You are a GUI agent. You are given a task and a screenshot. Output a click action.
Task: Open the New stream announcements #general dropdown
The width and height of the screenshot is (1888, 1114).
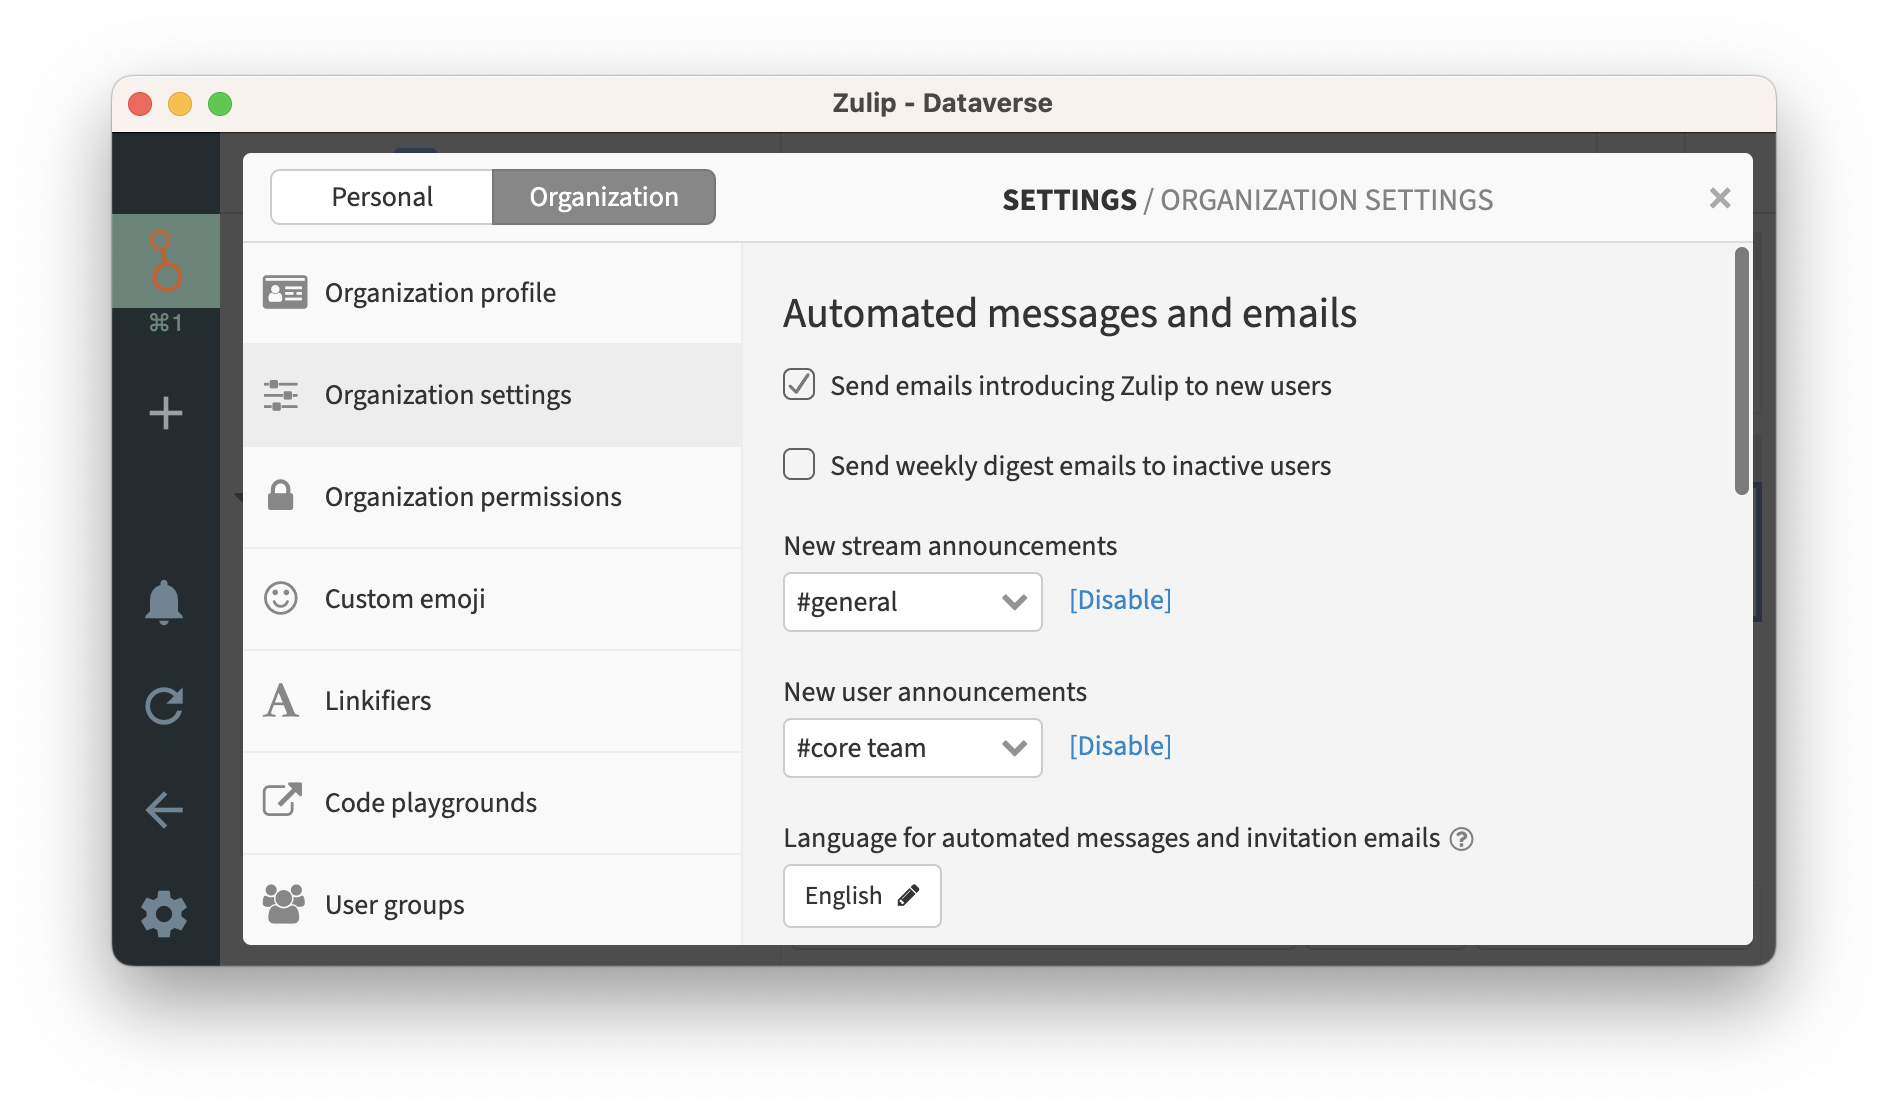point(912,602)
